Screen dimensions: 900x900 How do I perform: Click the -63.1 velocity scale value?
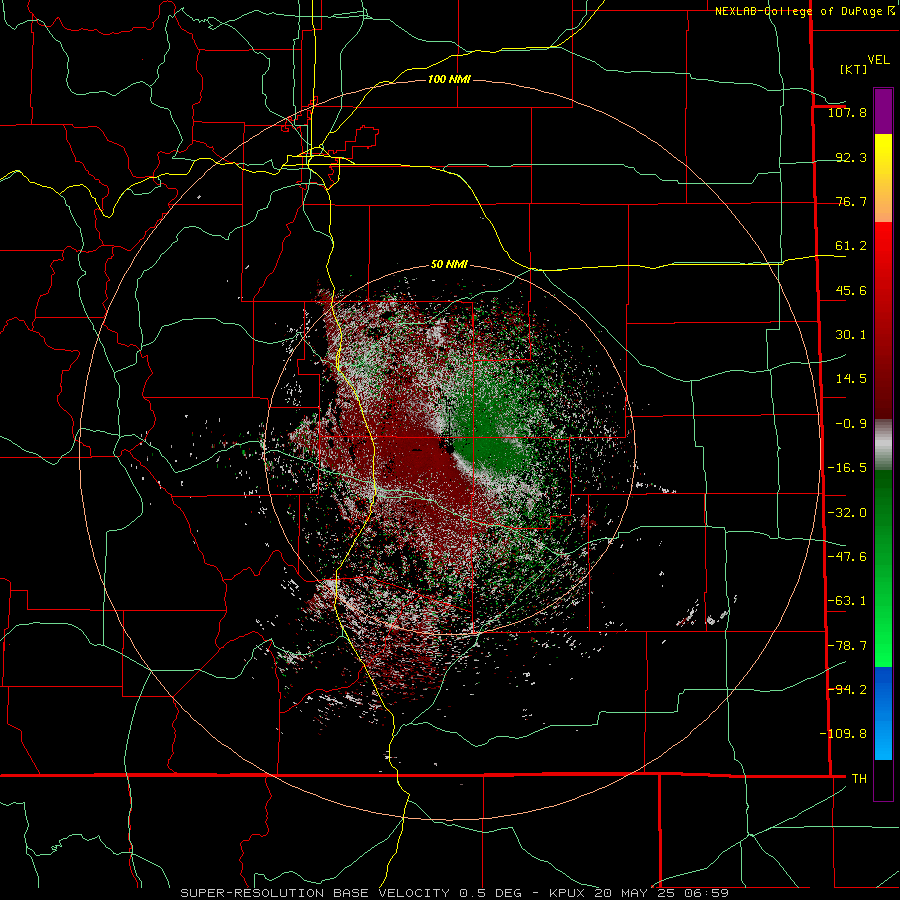pyautogui.click(x=847, y=601)
